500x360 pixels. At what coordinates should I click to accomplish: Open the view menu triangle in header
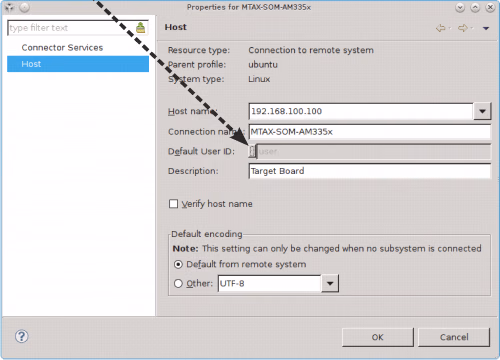486,28
